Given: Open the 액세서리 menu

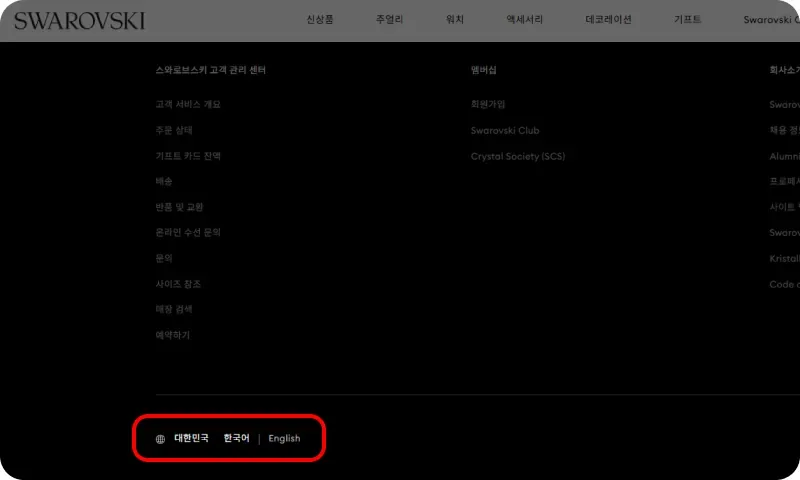Looking at the screenshot, I should tap(524, 19).
